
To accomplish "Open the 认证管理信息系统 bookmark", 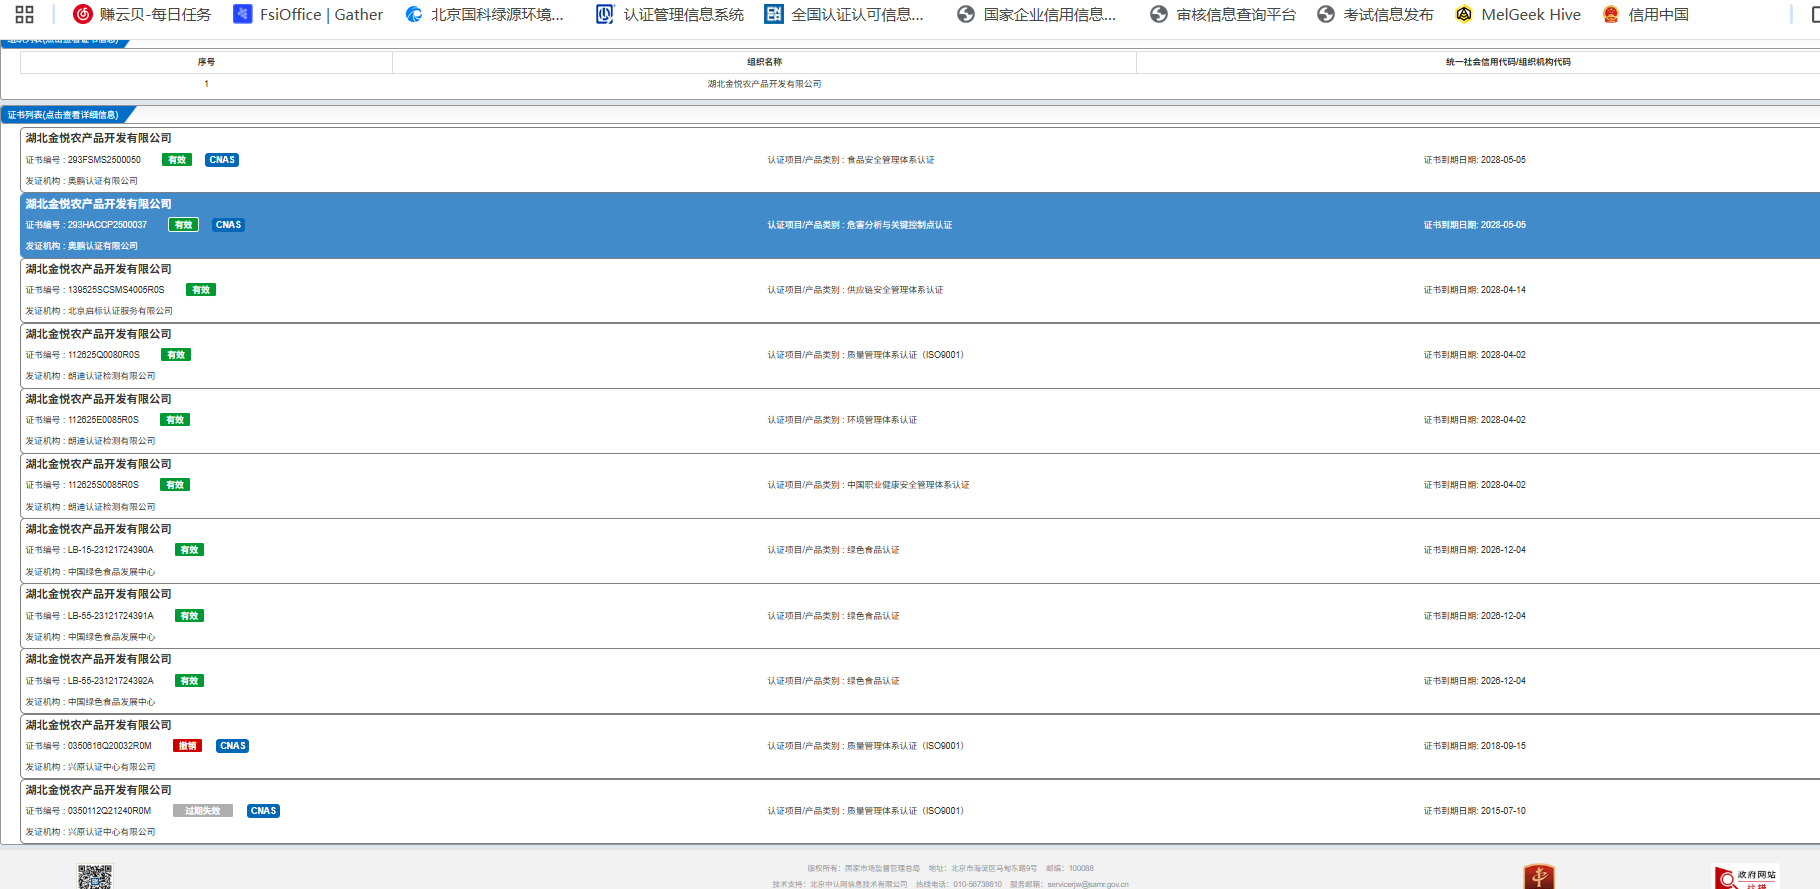I will tap(670, 14).
